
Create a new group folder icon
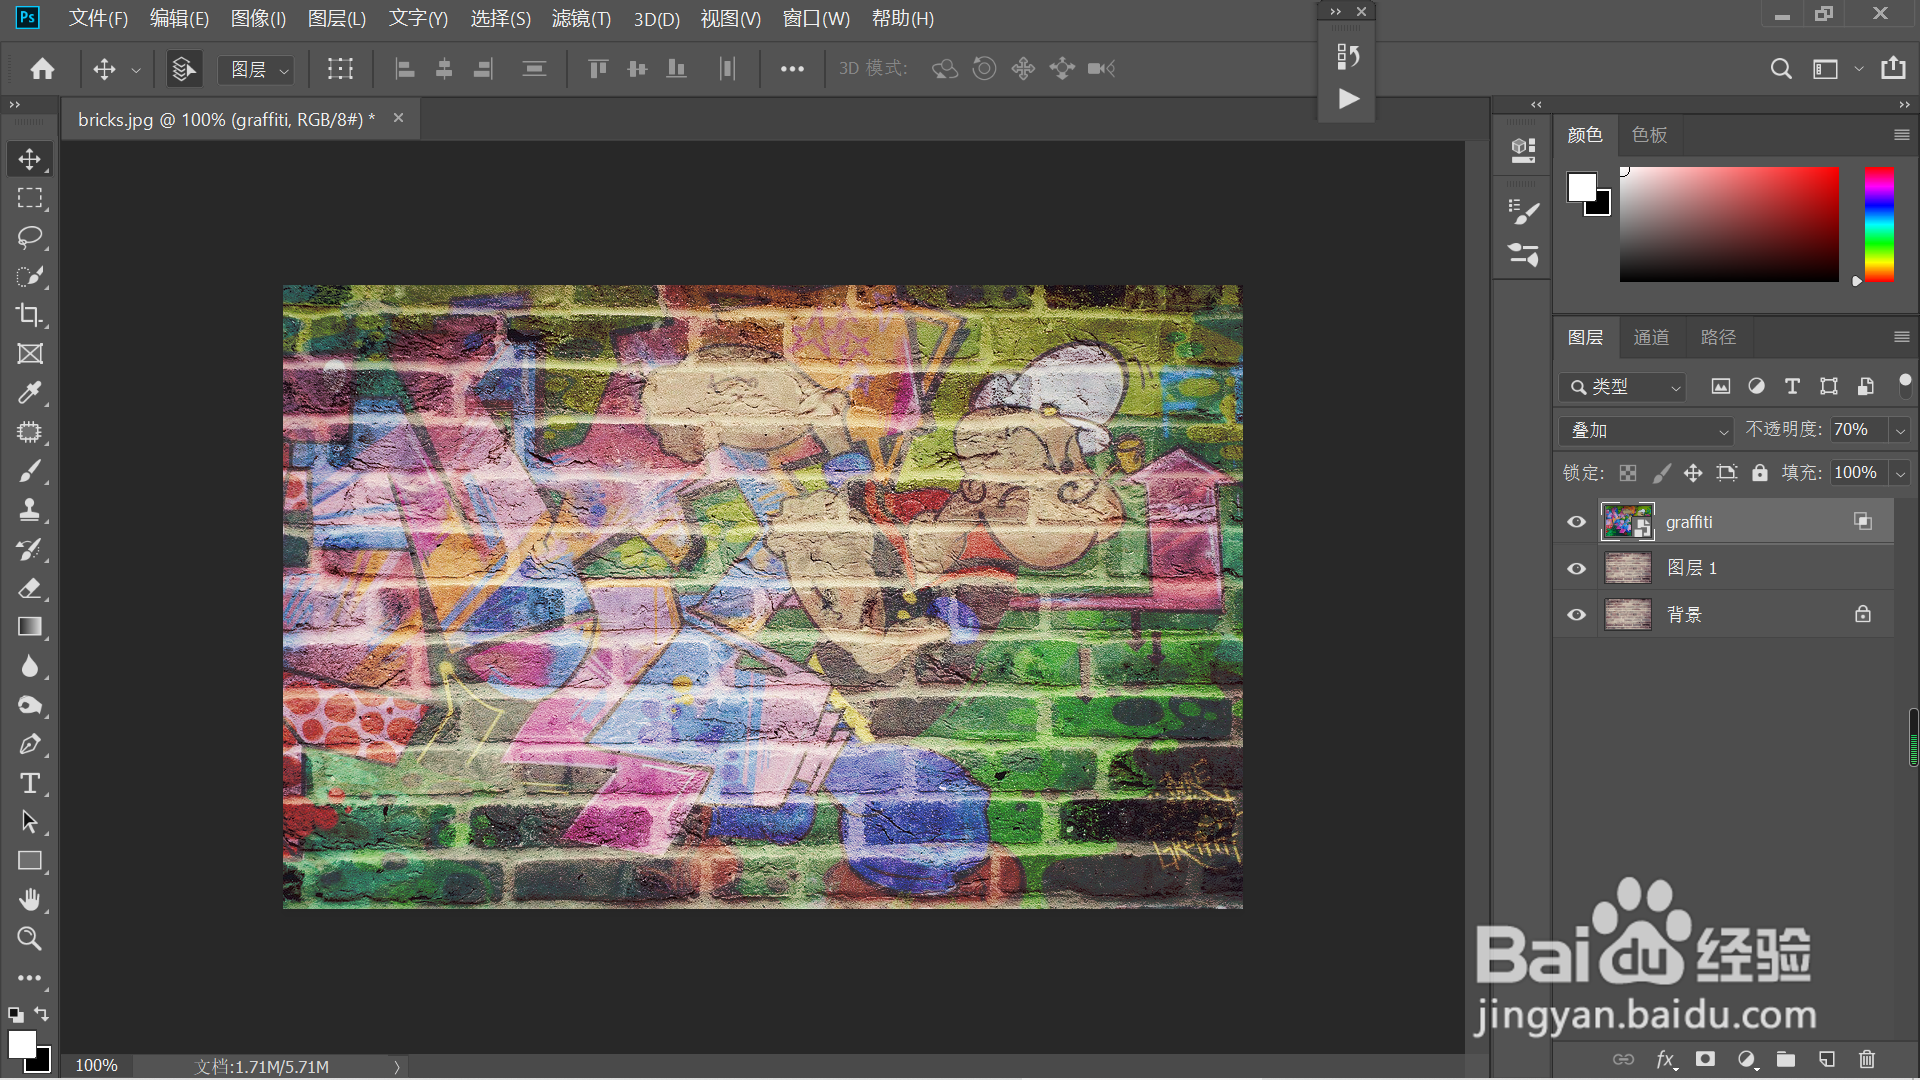(x=1786, y=1059)
